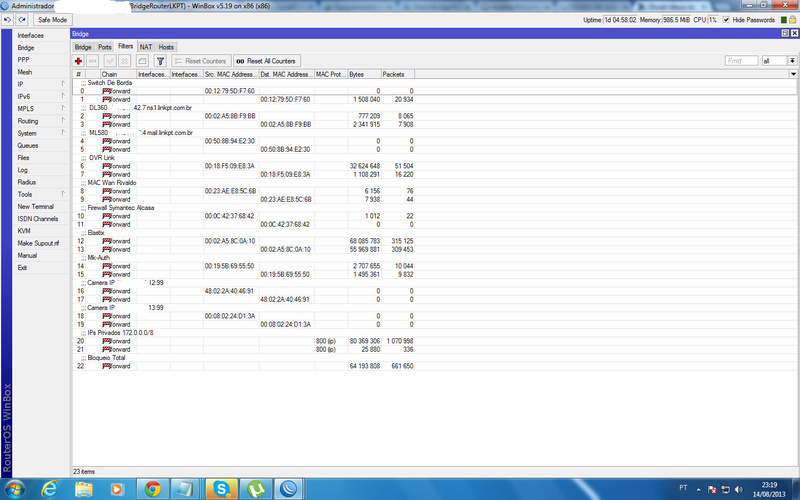Sort by Packets column header

click(x=397, y=74)
